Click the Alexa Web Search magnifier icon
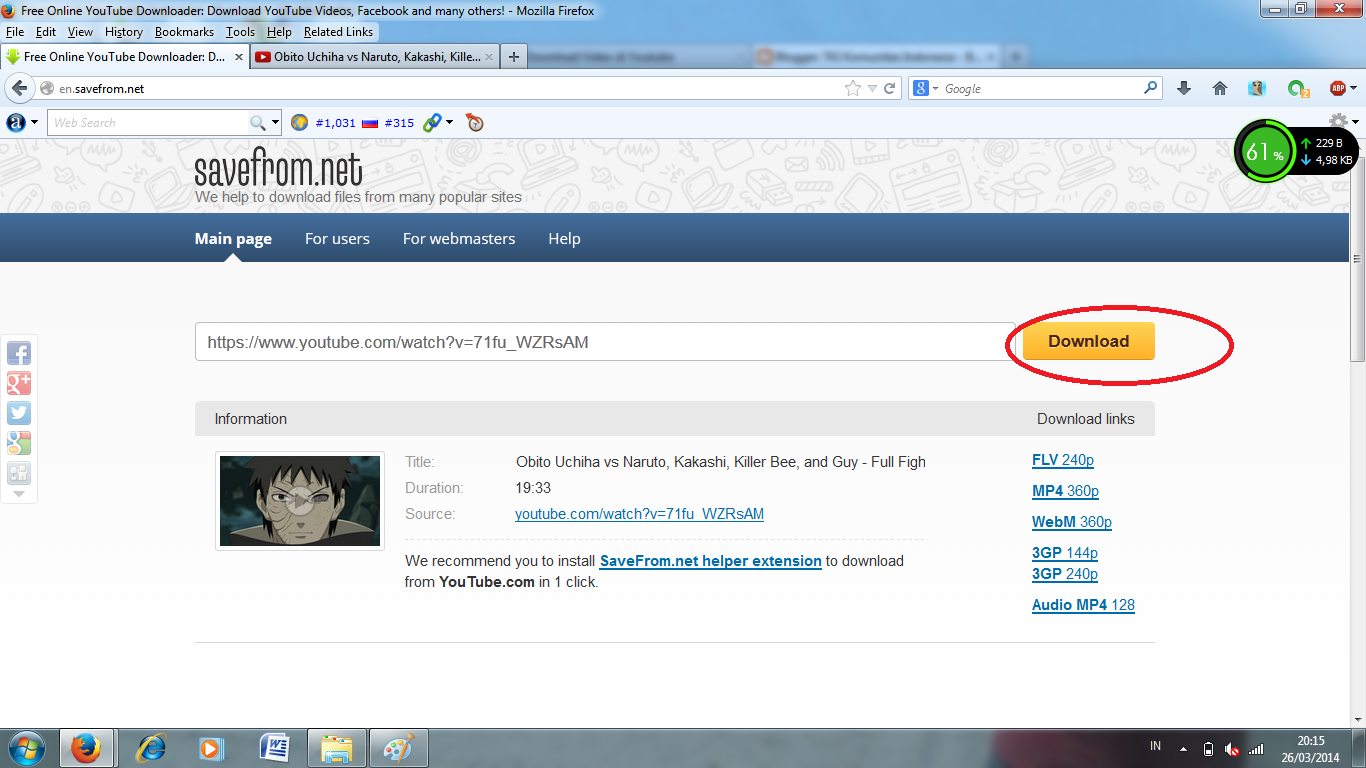Screen dimensions: 1366x768 [258, 123]
